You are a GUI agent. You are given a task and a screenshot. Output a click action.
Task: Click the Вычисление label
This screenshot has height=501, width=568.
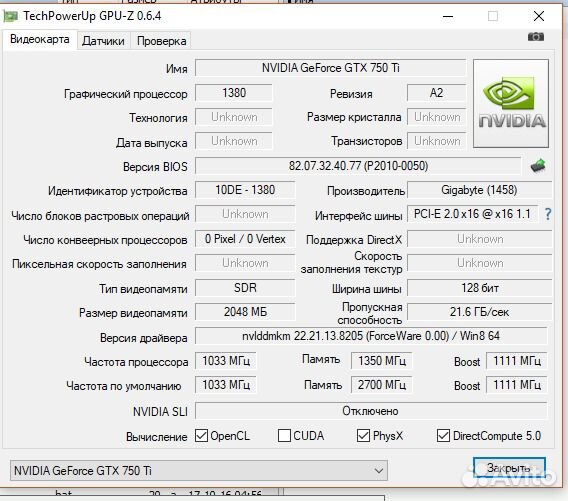[156, 437]
